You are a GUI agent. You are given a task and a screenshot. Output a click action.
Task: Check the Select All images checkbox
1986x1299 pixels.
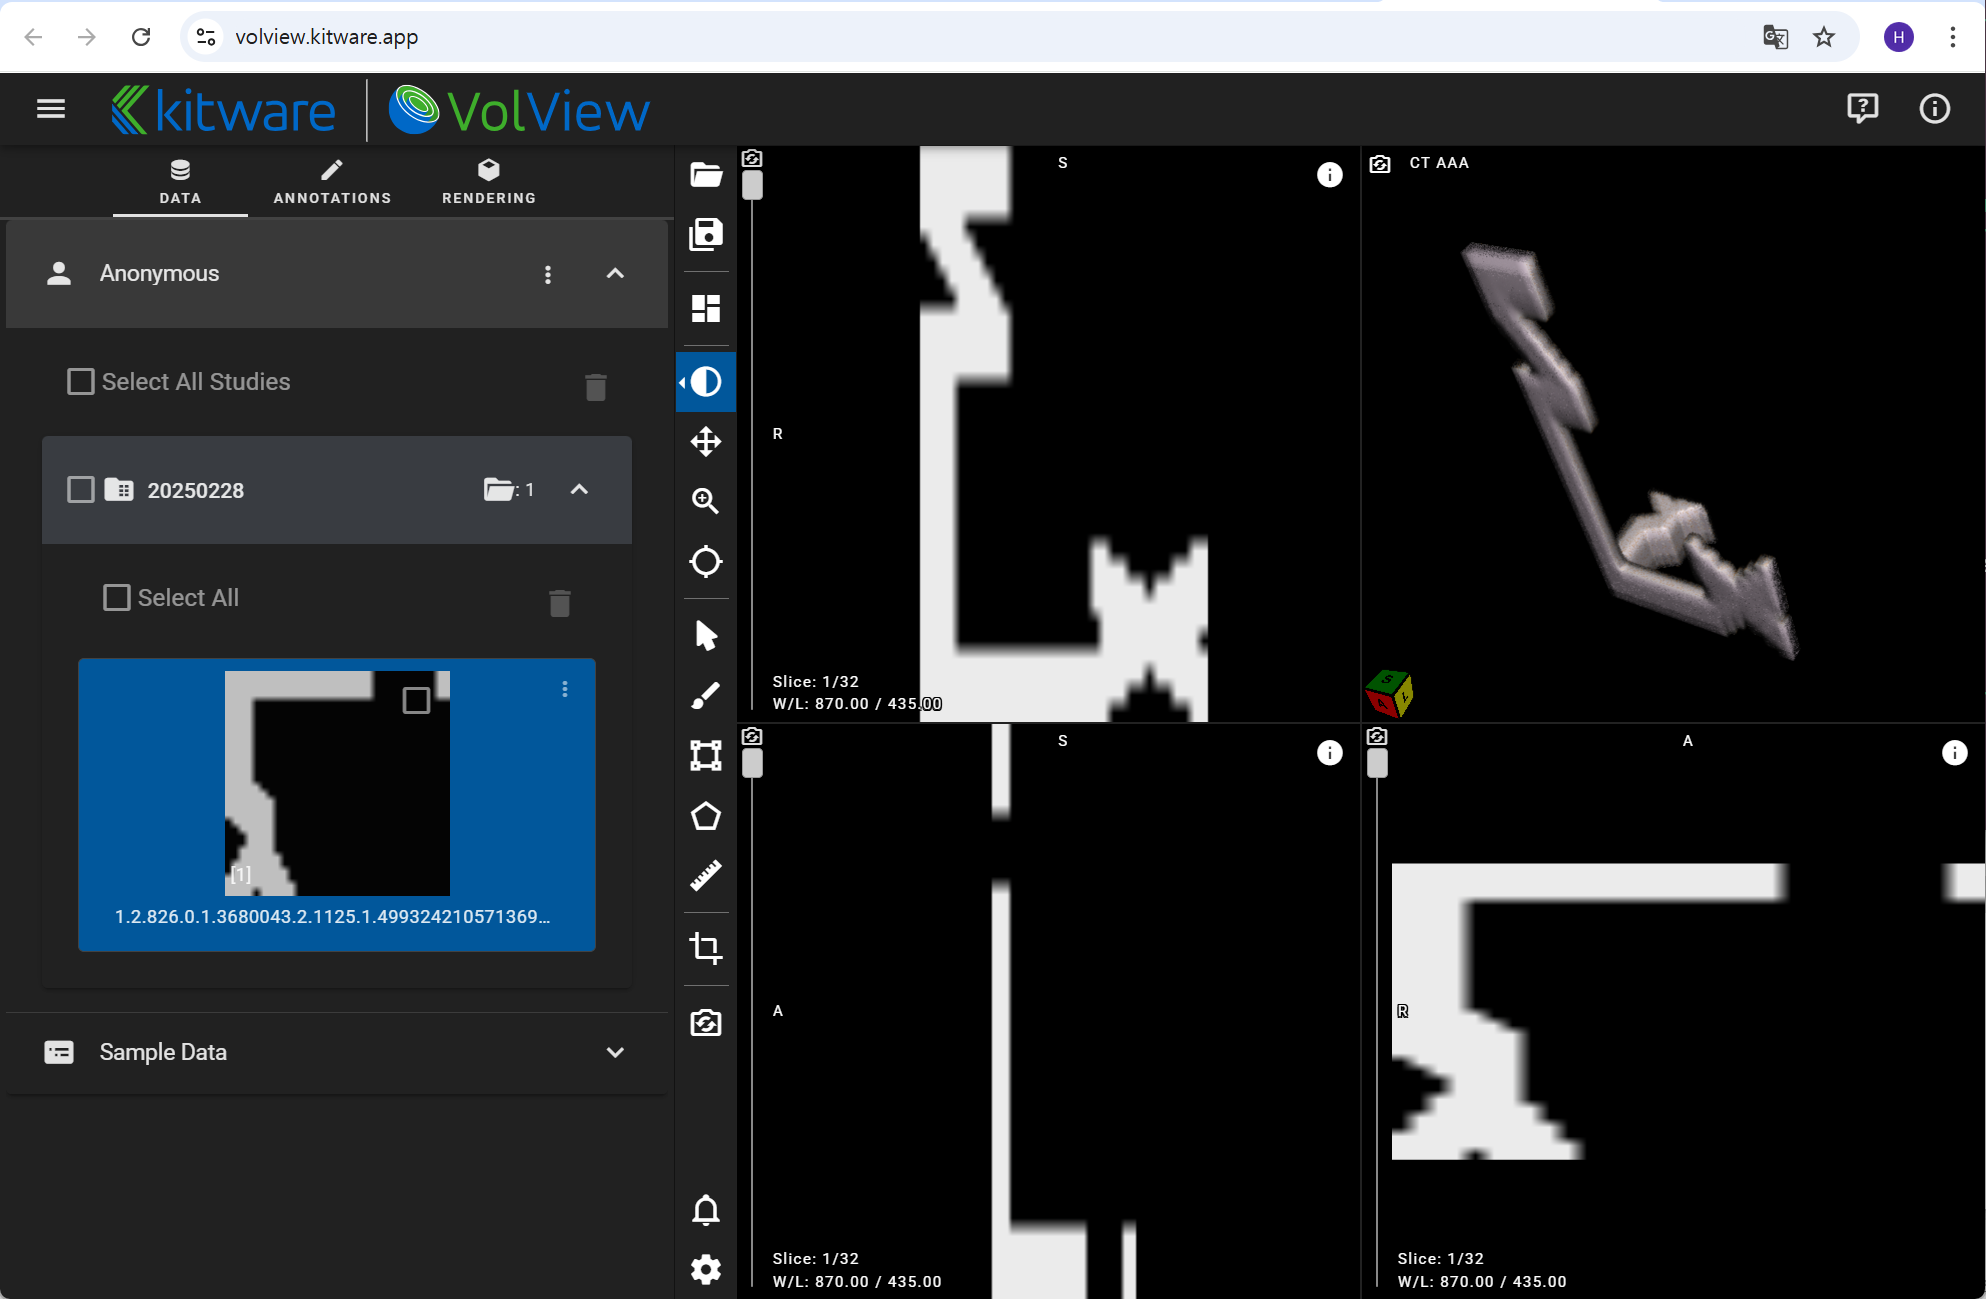point(117,598)
